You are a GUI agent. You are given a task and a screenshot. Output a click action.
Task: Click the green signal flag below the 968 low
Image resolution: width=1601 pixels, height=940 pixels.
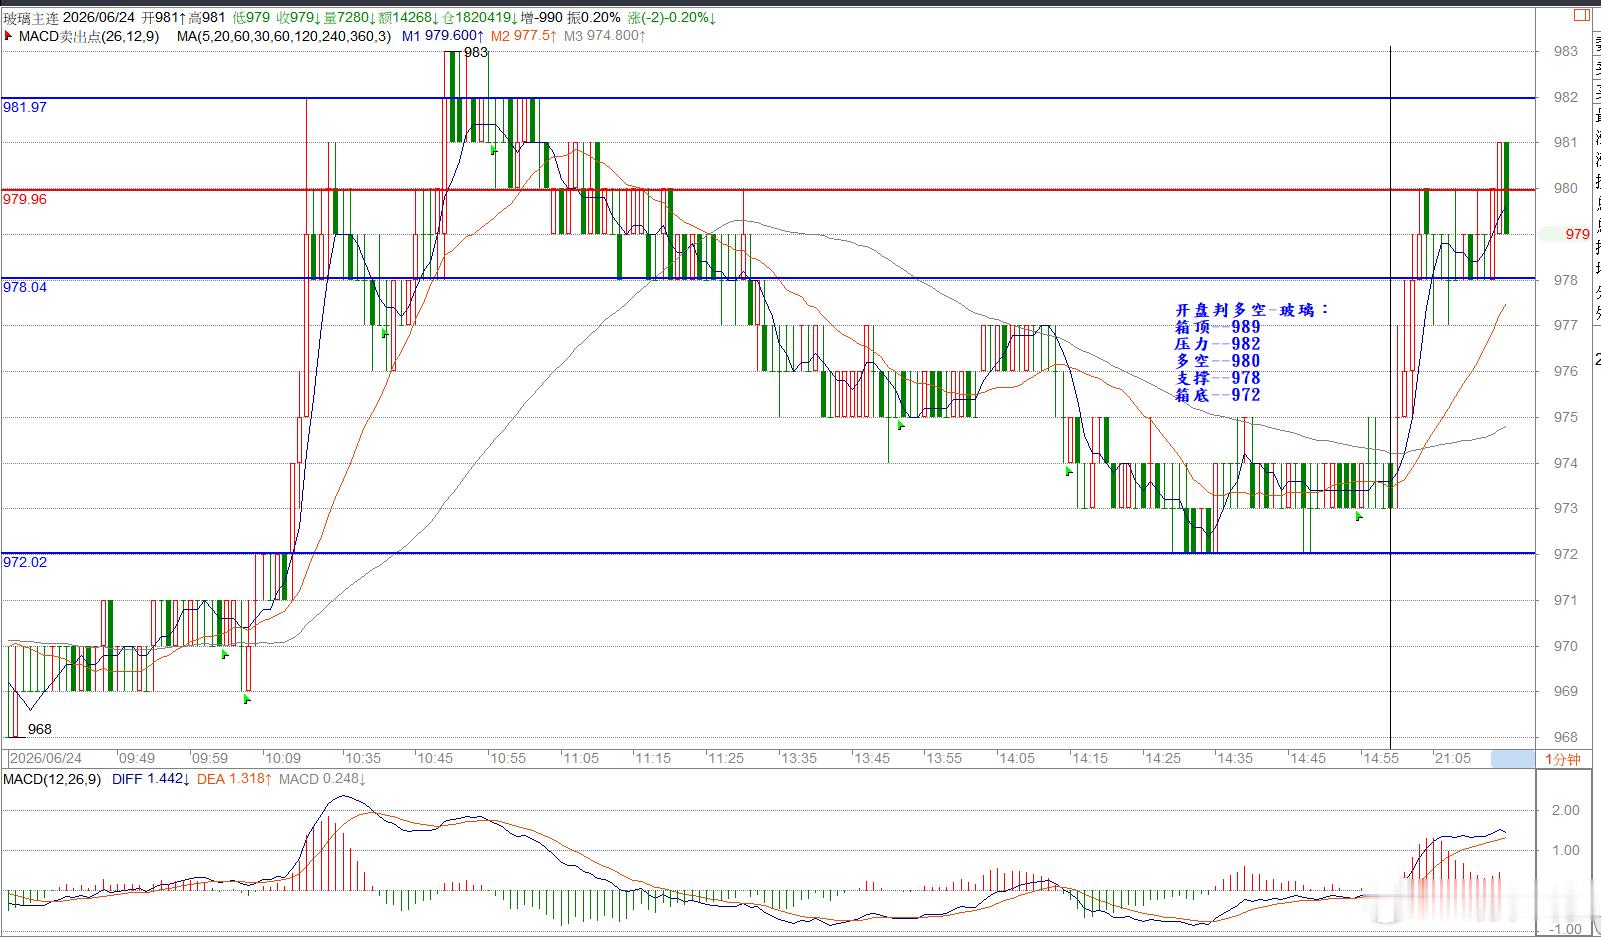(247, 699)
